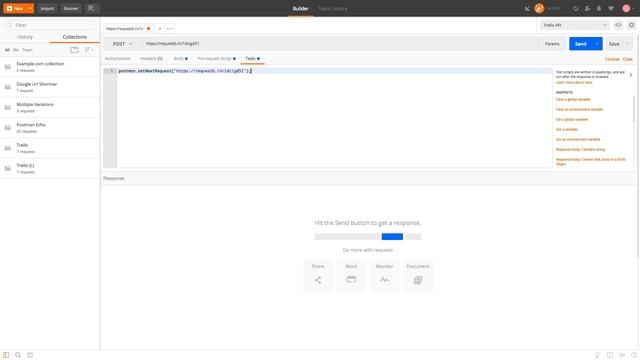This screenshot has height=360, width=640.
Task: Toggle the sidebar icon in status bar
Action: tap(6, 355)
